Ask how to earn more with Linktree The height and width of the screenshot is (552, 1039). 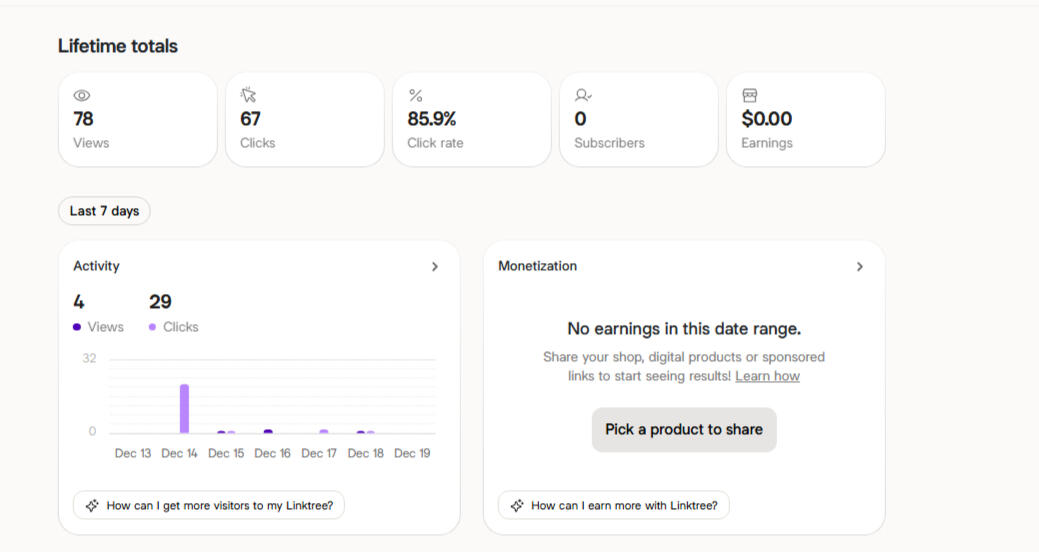623,506
